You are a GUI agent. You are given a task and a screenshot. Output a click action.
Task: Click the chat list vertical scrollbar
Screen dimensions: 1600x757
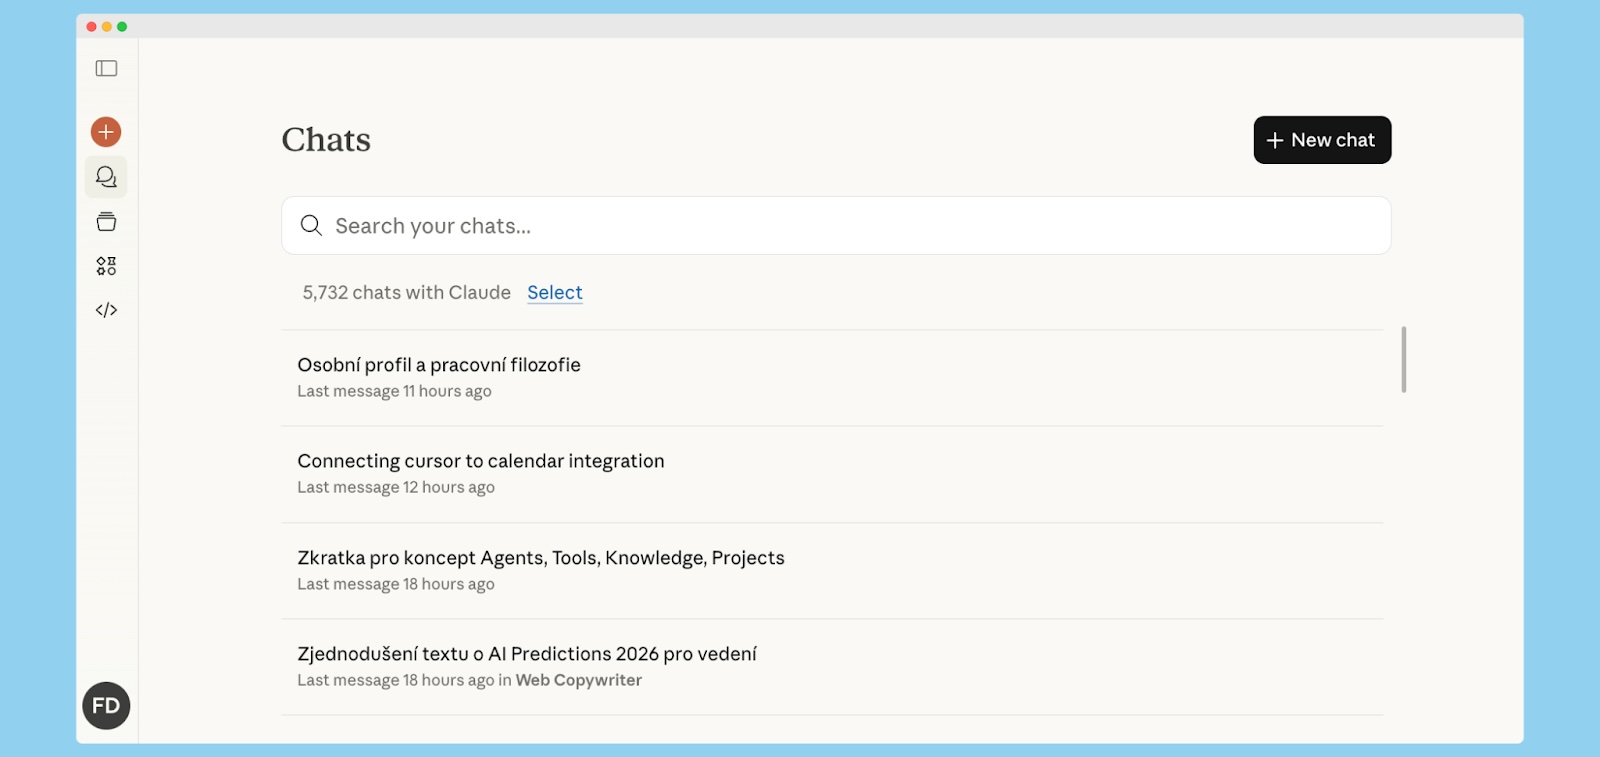(1404, 360)
